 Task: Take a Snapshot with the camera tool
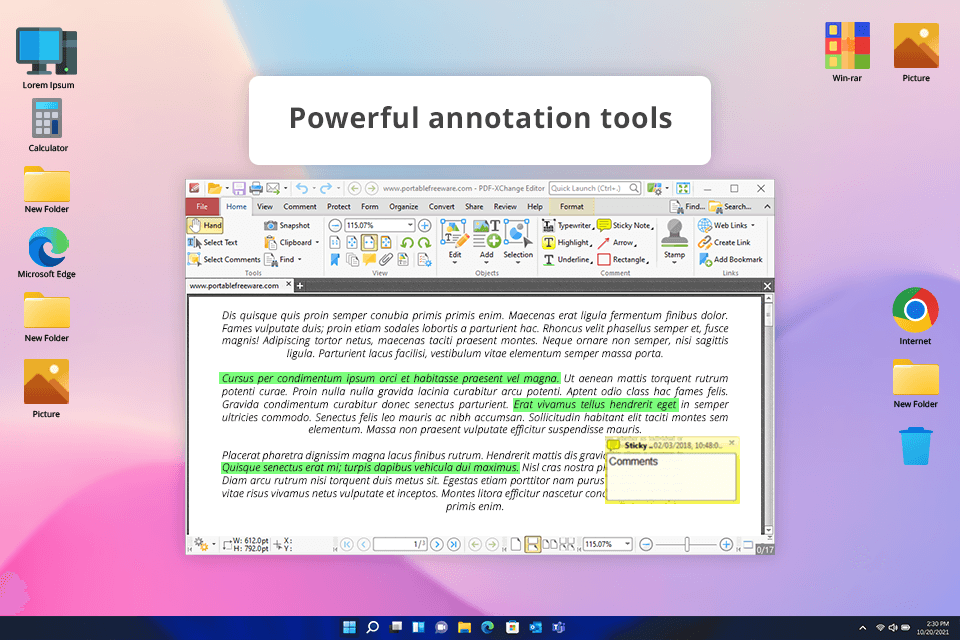(x=287, y=225)
